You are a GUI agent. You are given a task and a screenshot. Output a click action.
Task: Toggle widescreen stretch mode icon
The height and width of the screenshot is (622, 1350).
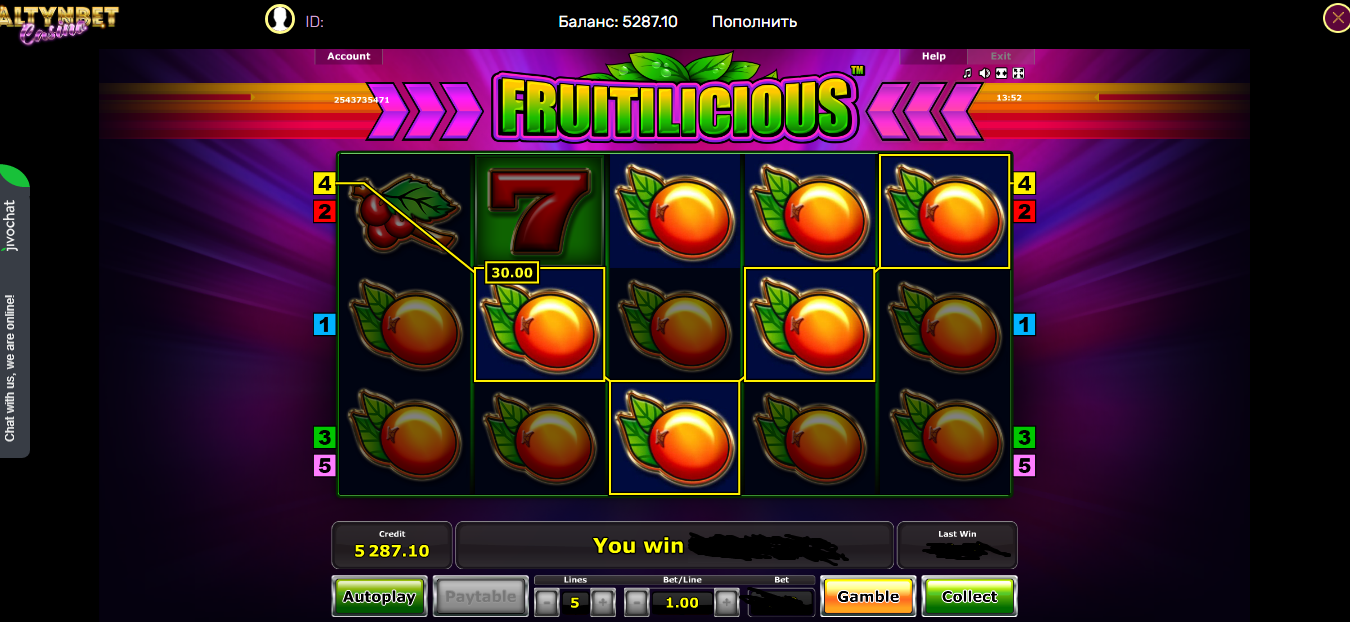point(1001,73)
